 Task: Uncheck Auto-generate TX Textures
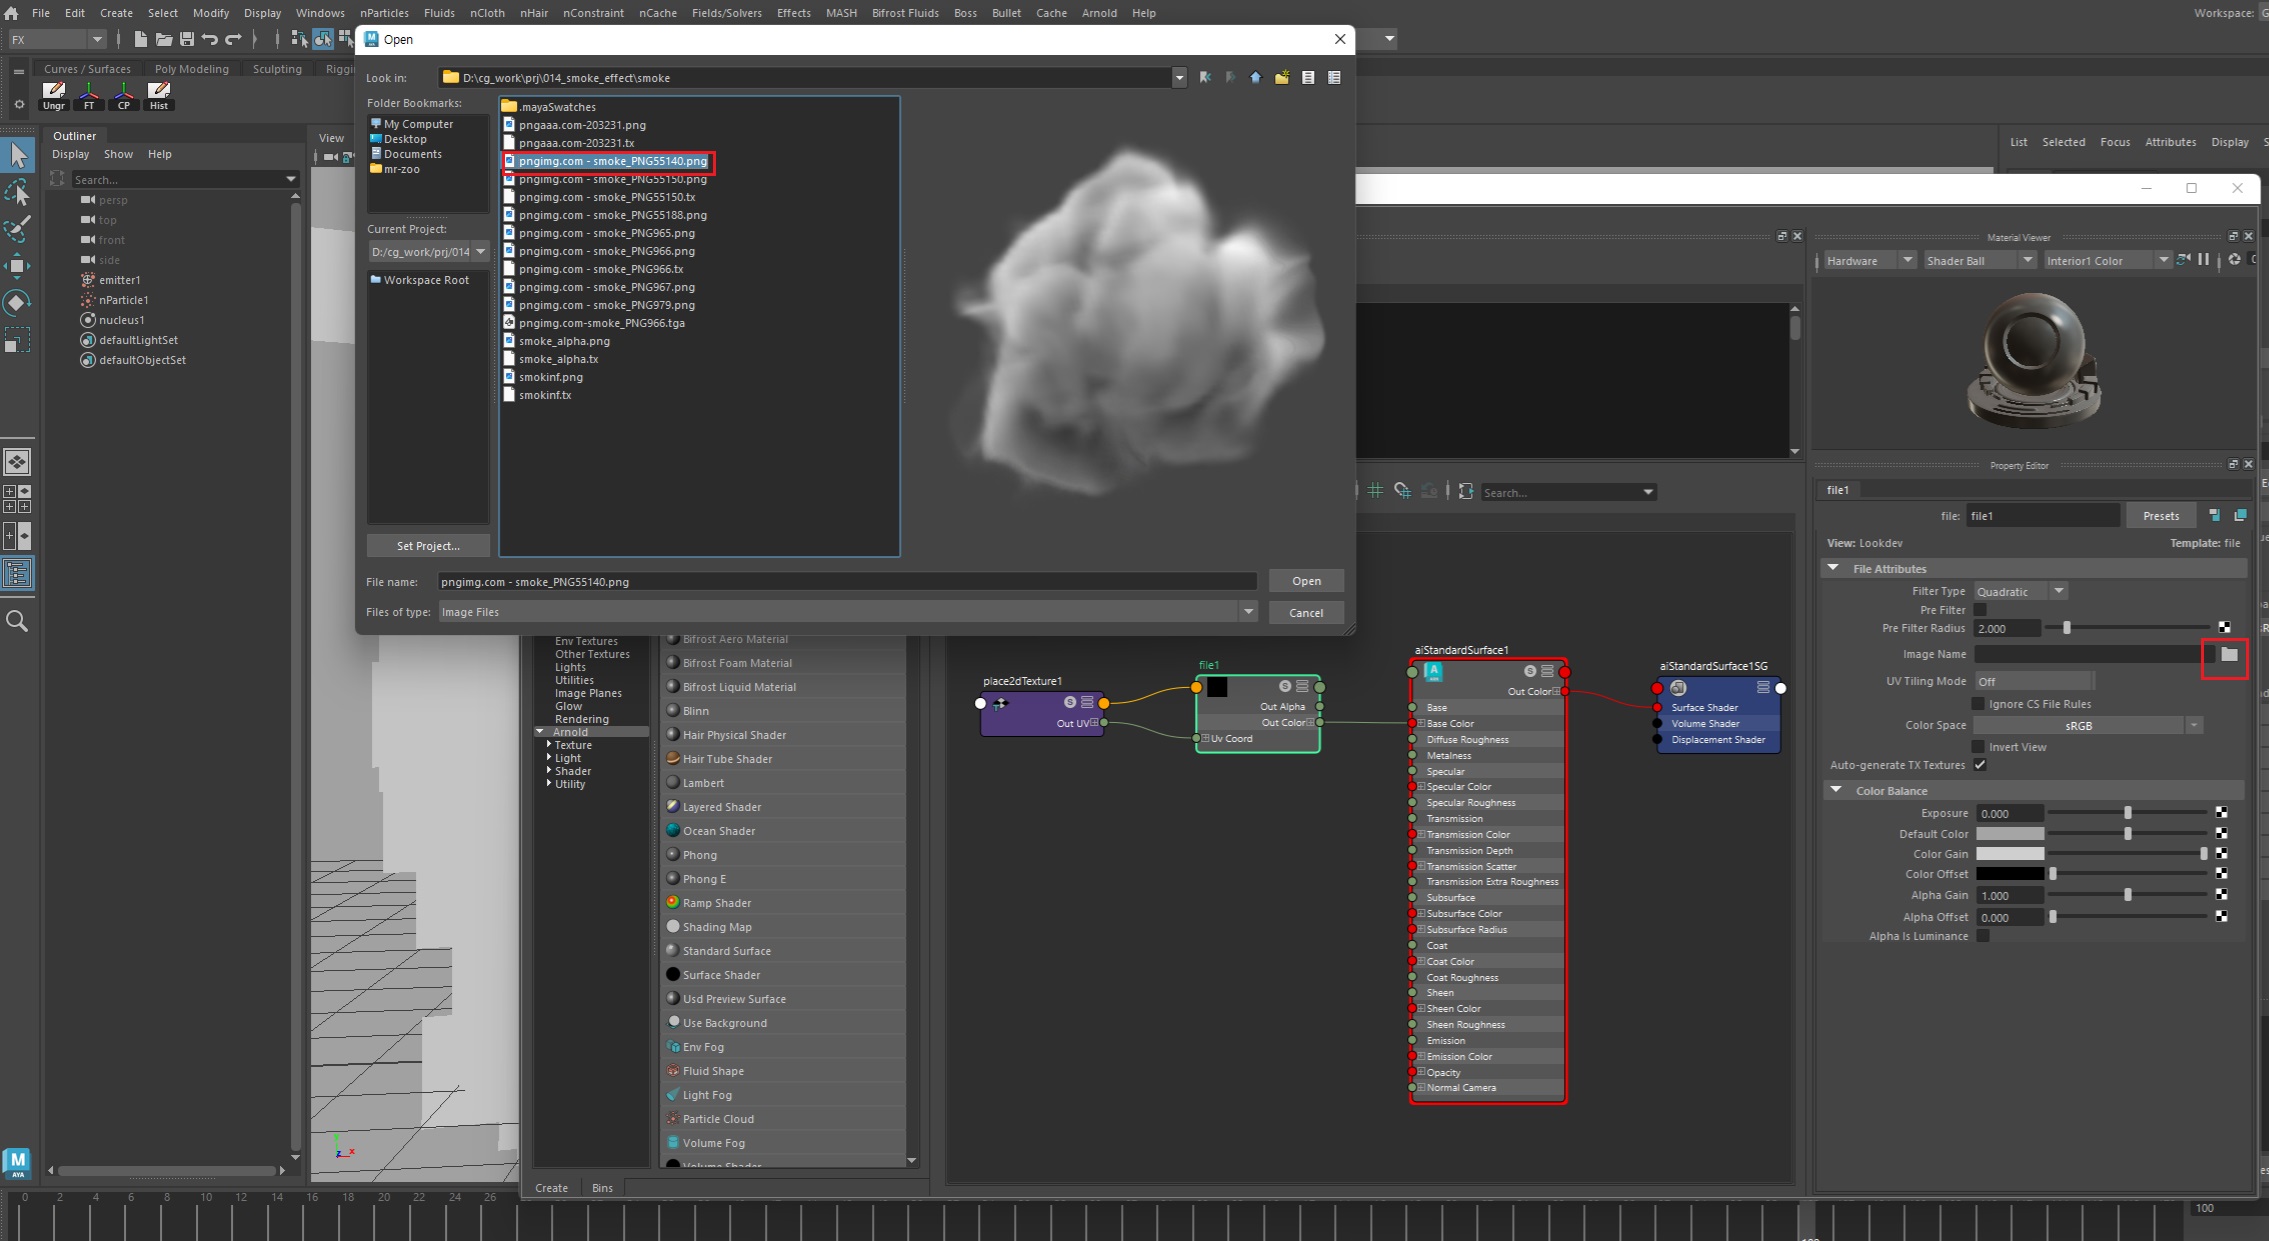click(1980, 765)
